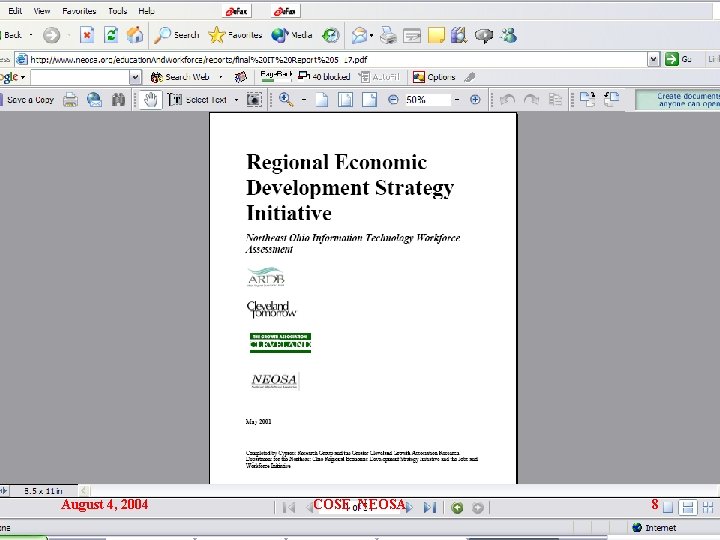
Task: Open Google toolbar Options
Action: [x=434, y=77]
